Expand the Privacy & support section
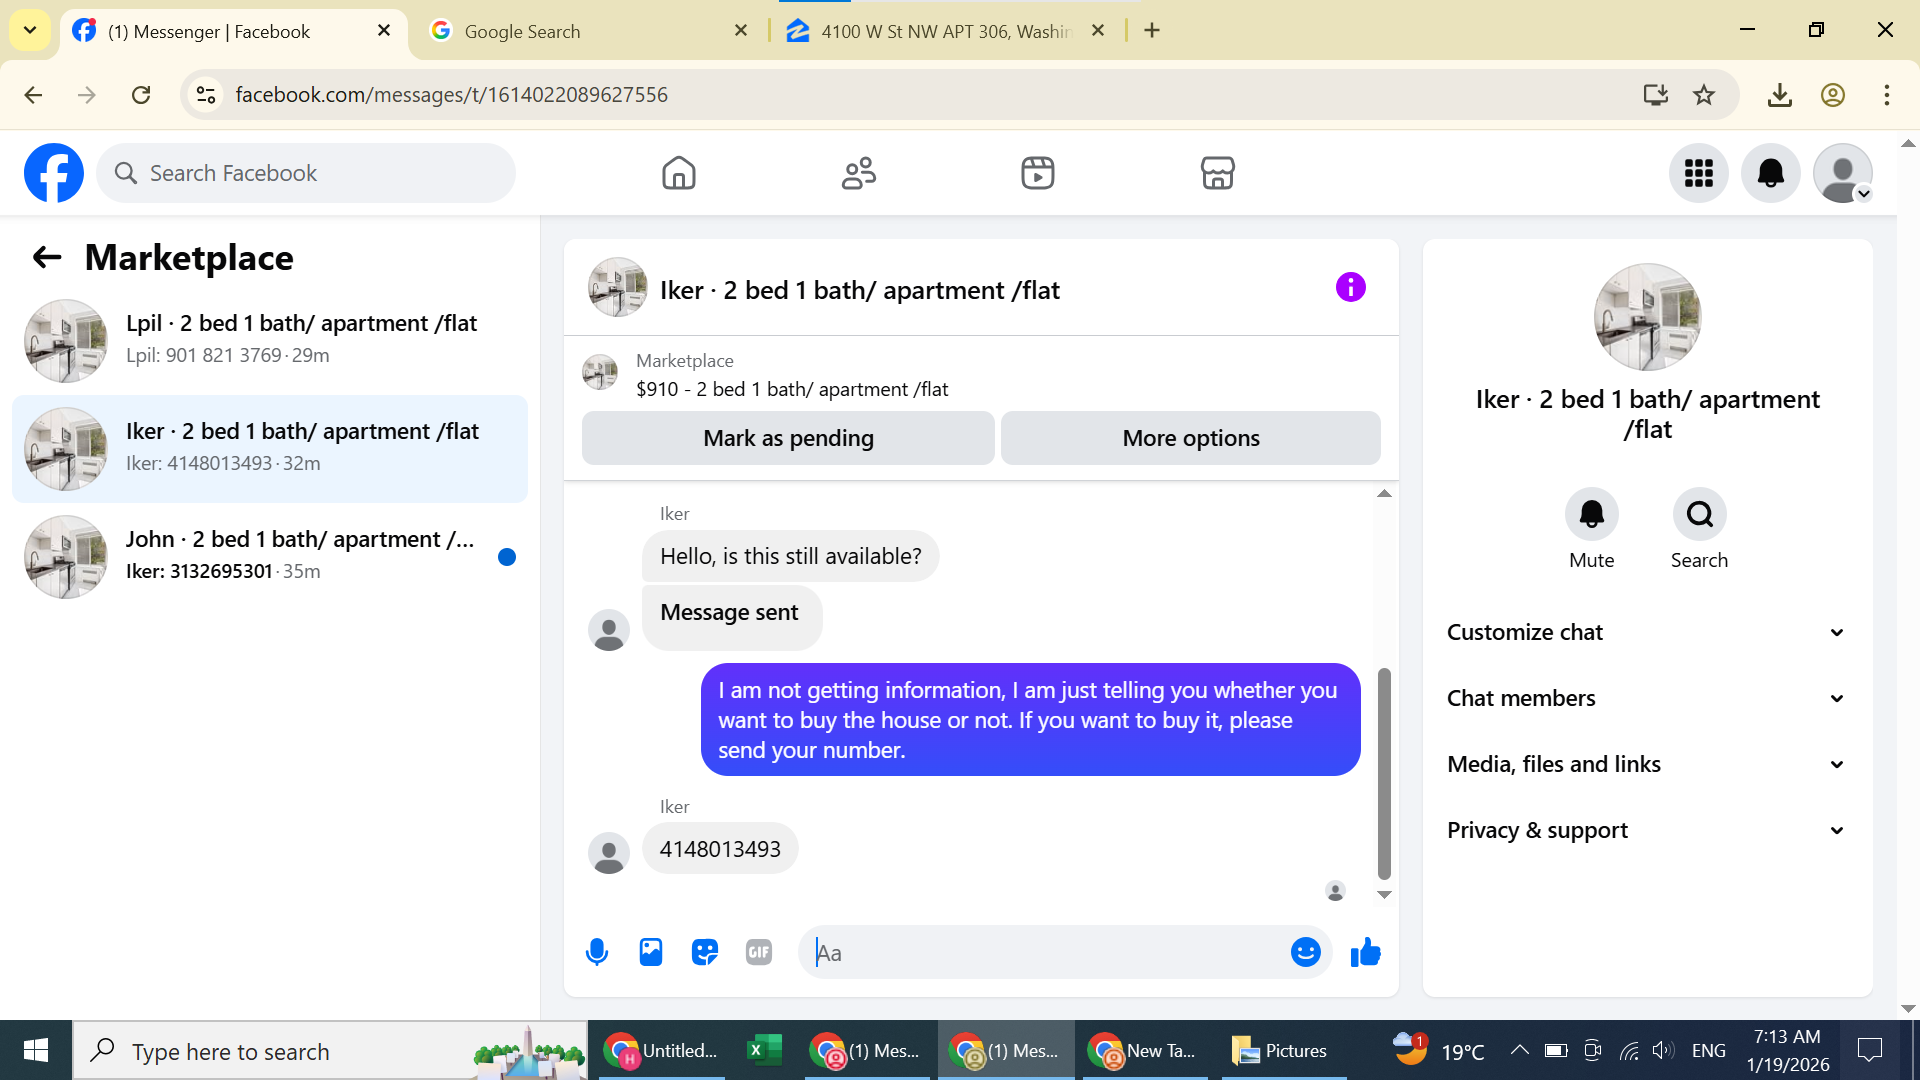The width and height of the screenshot is (1920, 1080). coord(1646,830)
